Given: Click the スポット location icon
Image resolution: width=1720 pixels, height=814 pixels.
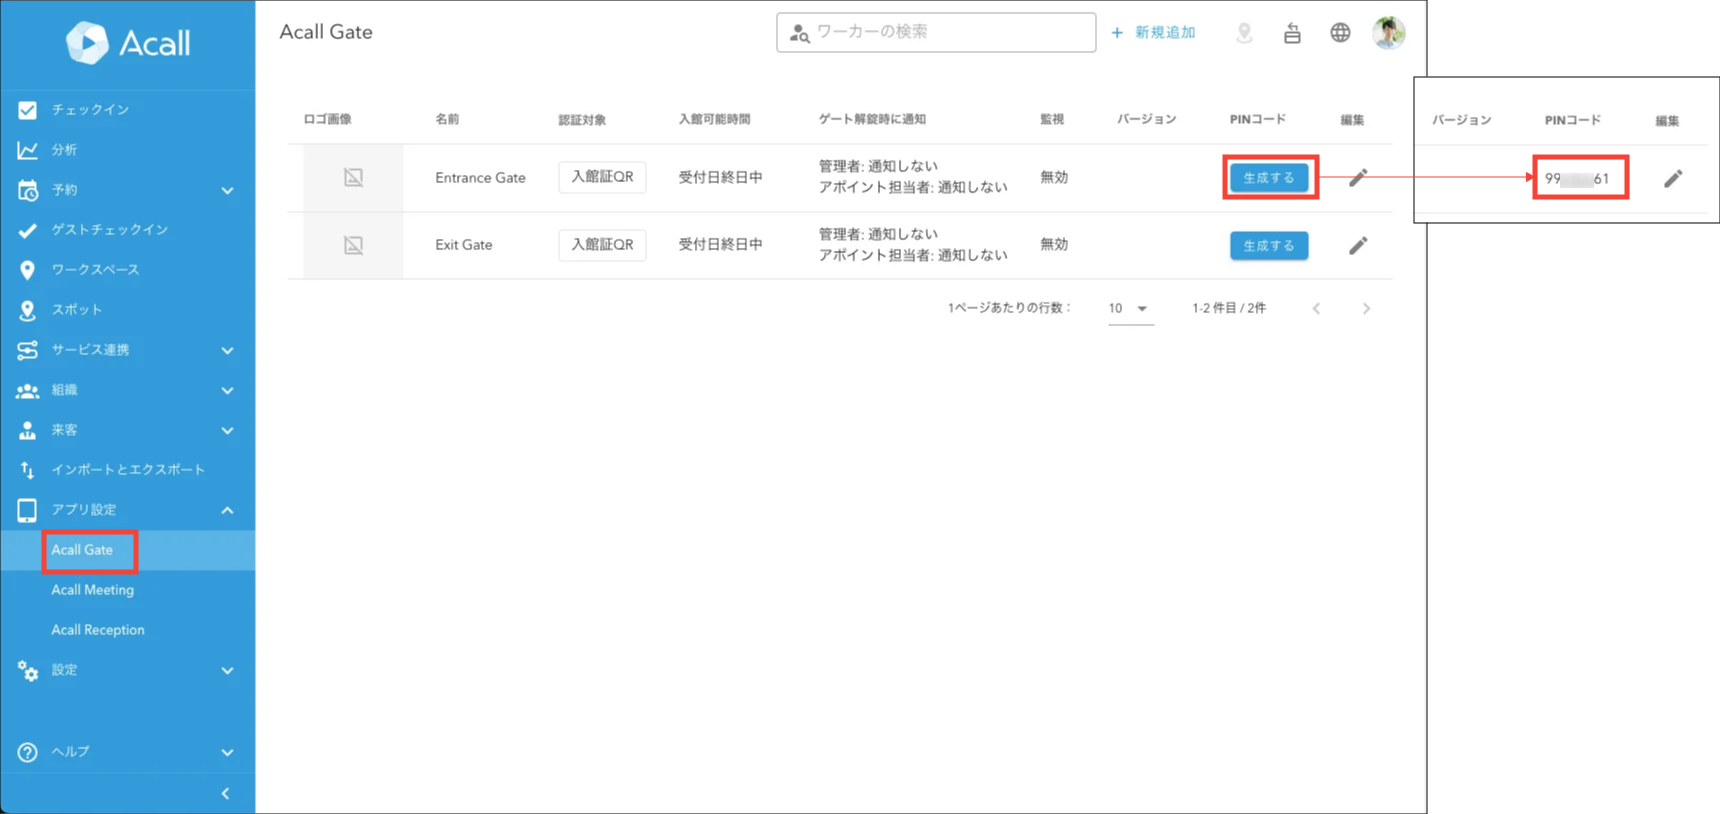Looking at the screenshot, I should [27, 310].
